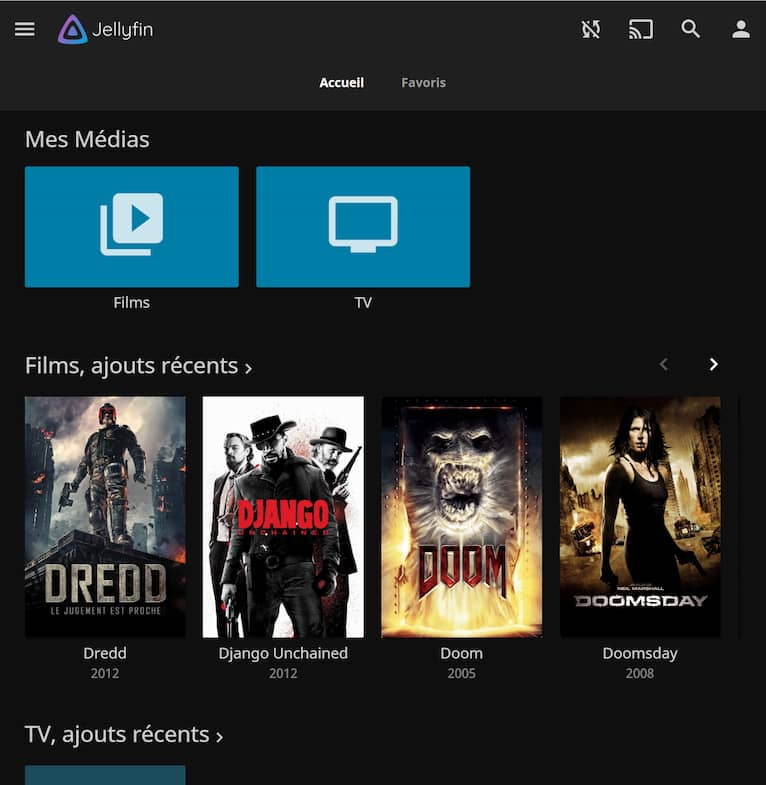Click the Films label under library tile

pyautogui.click(x=131, y=302)
